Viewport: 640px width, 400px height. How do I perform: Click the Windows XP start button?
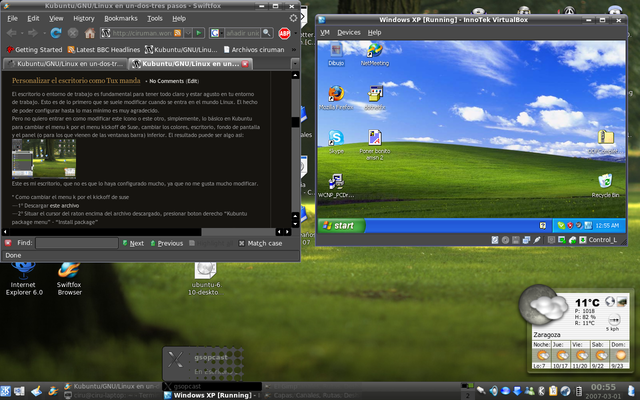coord(341,225)
